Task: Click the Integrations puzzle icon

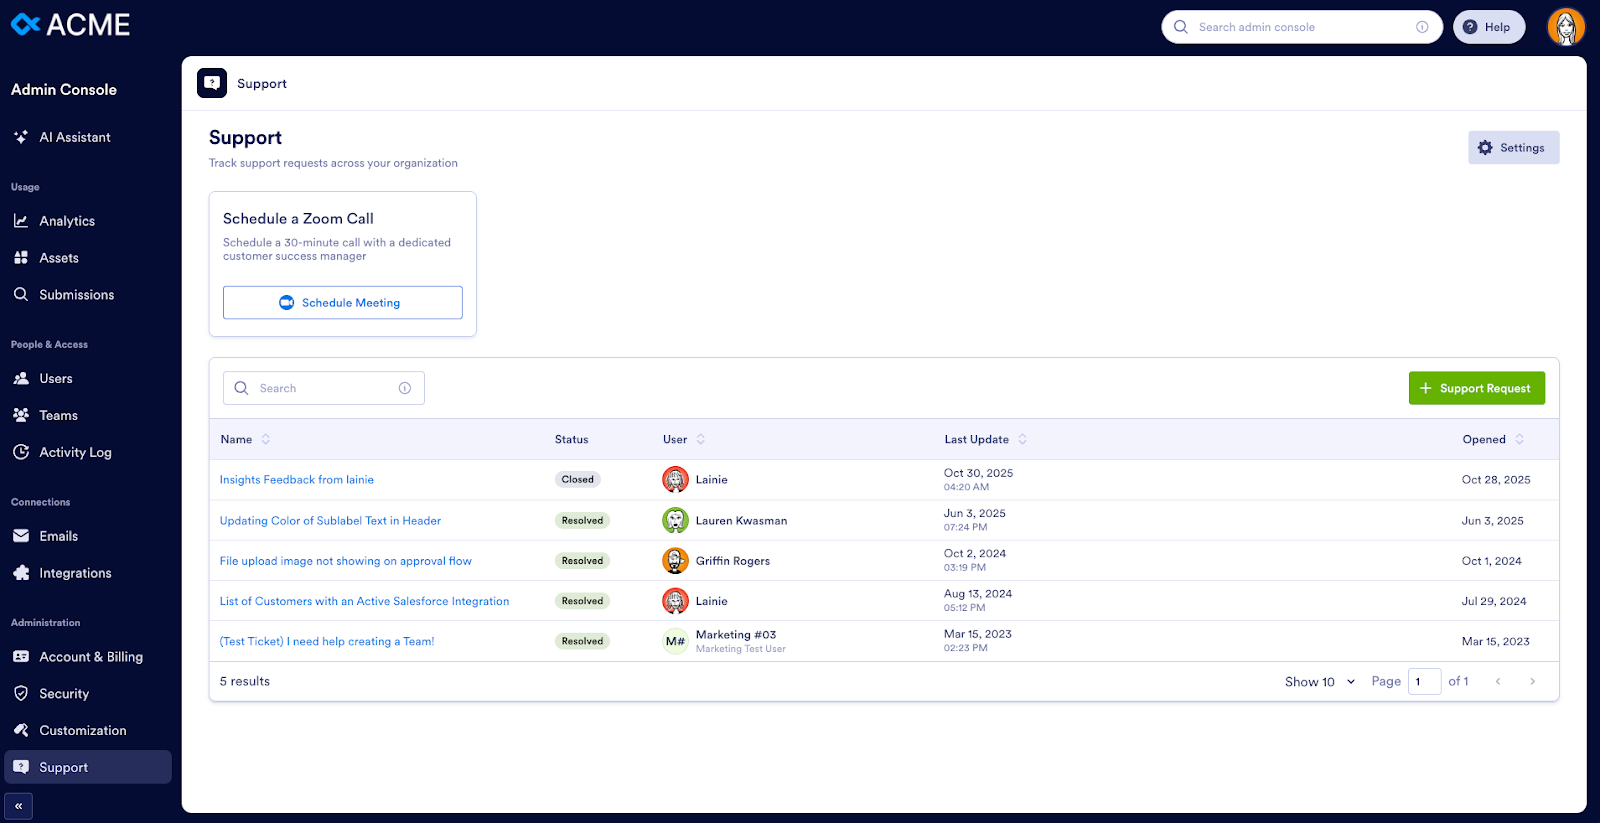Action: pos(21,573)
